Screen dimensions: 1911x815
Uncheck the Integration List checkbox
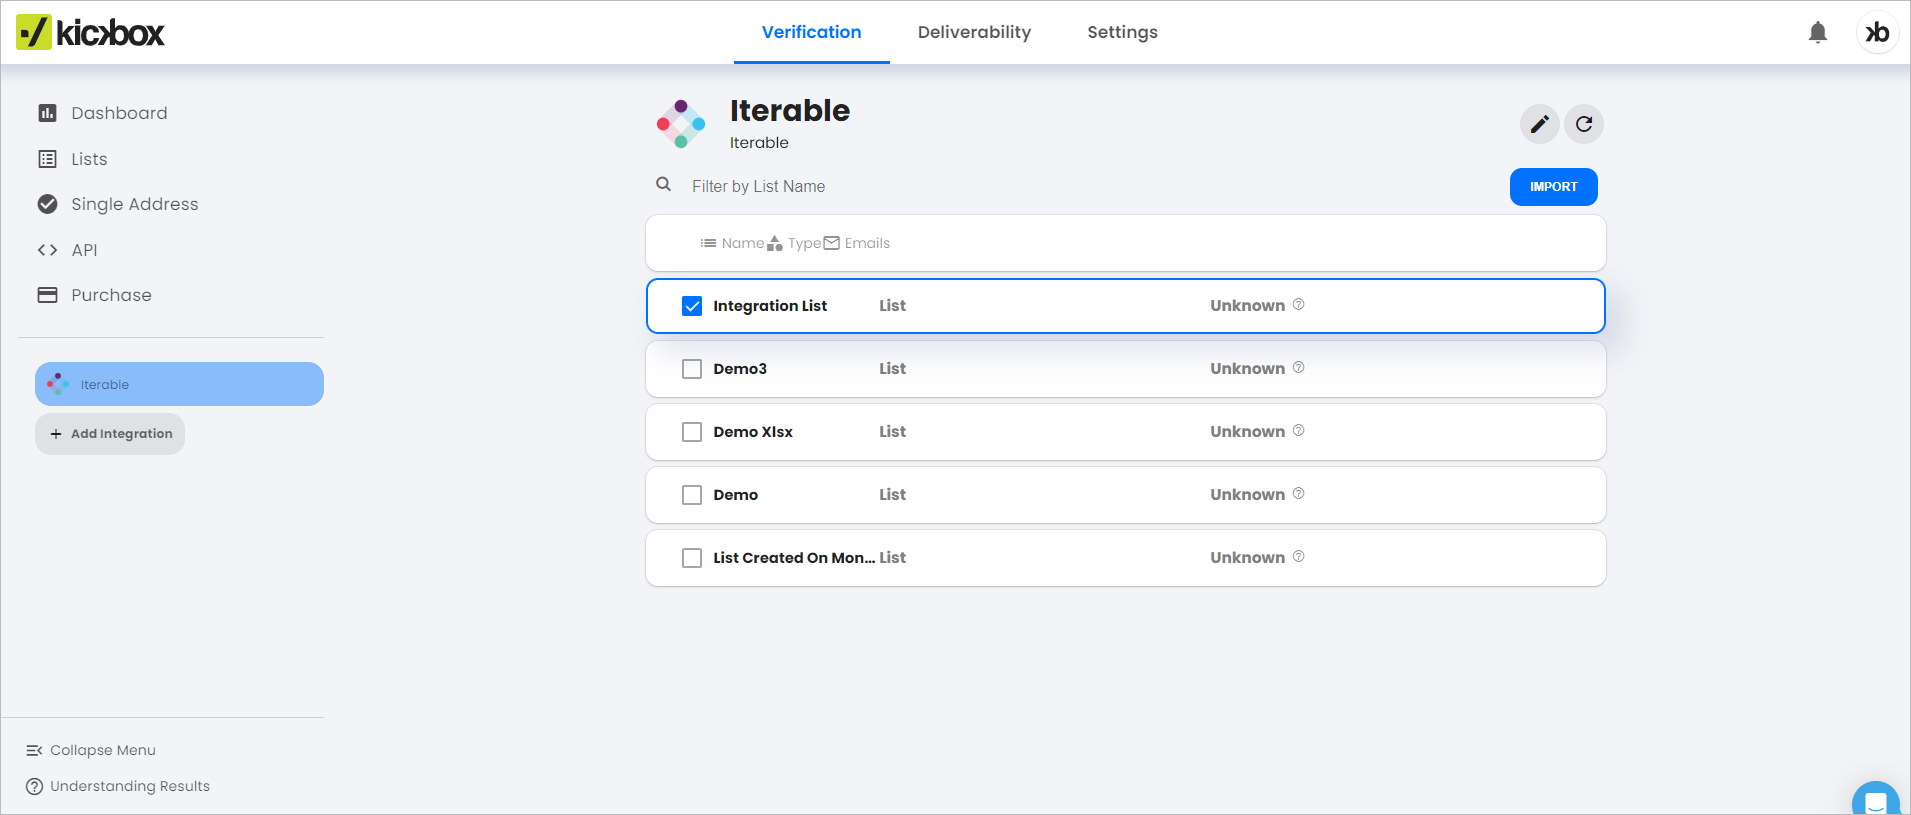[x=692, y=306]
